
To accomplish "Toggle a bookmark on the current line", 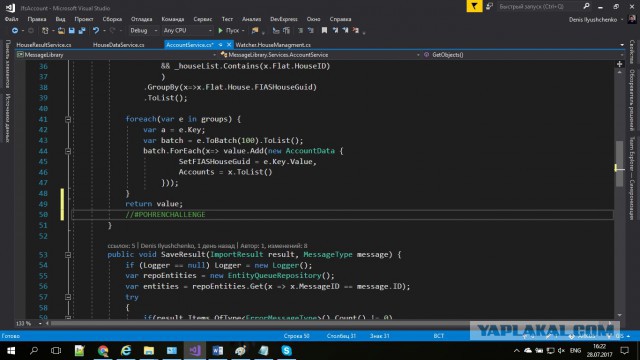I will (324, 31).
